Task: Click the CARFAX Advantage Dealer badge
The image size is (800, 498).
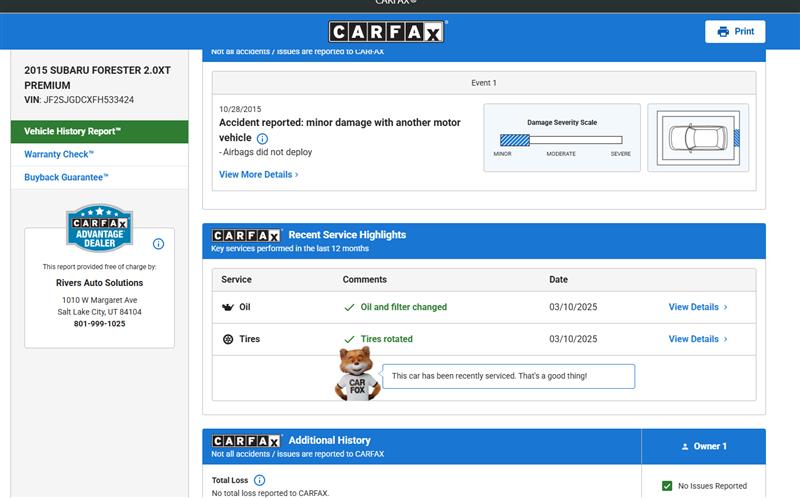Action: (99, 229)
